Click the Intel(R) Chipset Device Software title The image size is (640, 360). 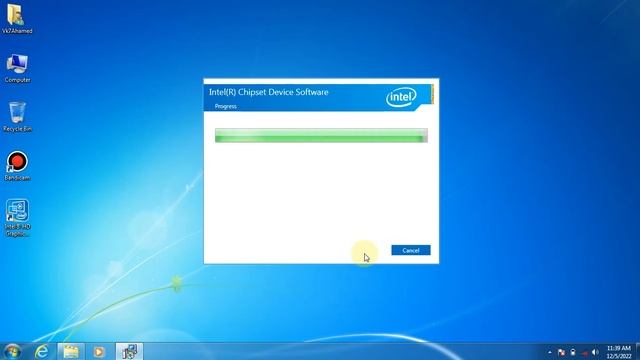click(269, 92)
